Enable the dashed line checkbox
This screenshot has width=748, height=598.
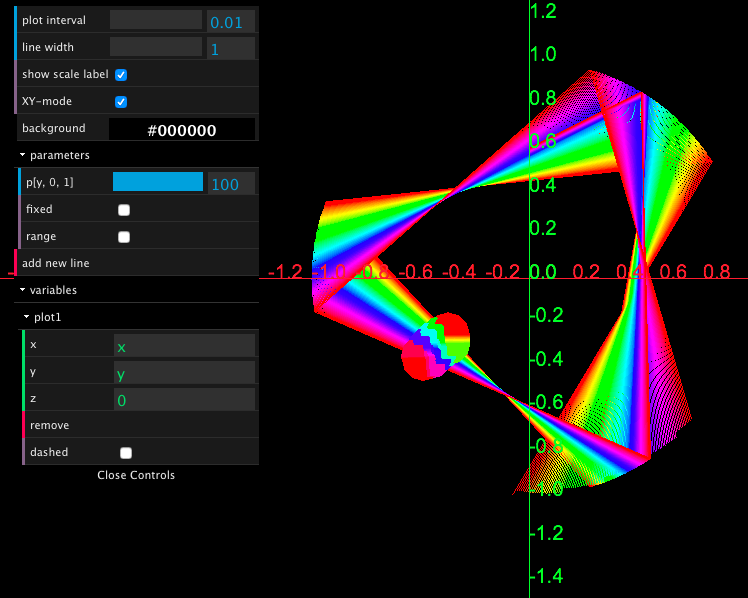(x=126, y=452)
